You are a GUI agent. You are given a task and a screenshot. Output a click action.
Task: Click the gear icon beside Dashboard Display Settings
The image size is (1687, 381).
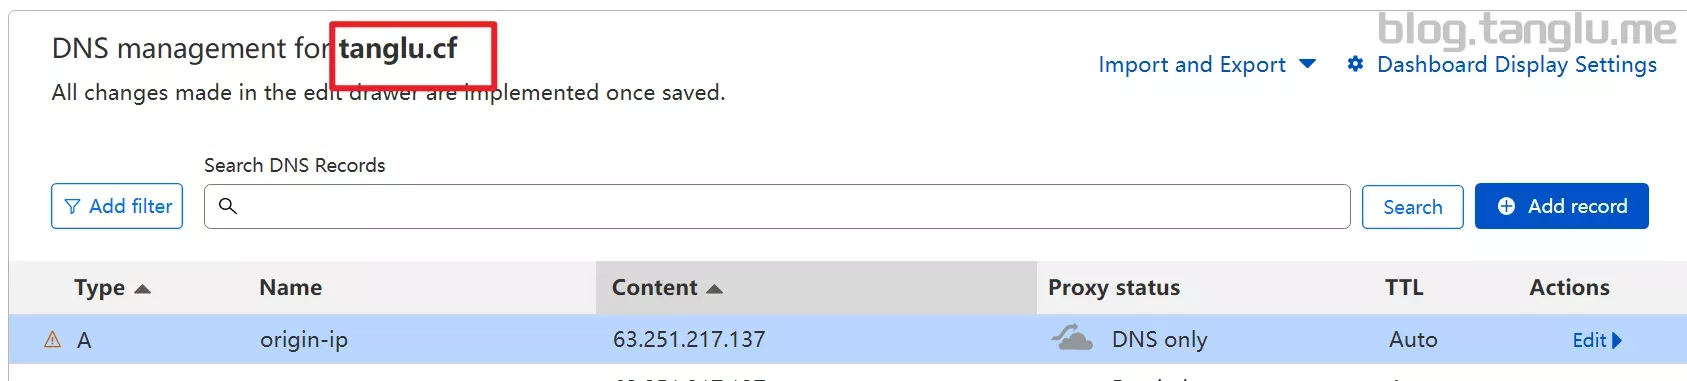tap(1355, 64)
